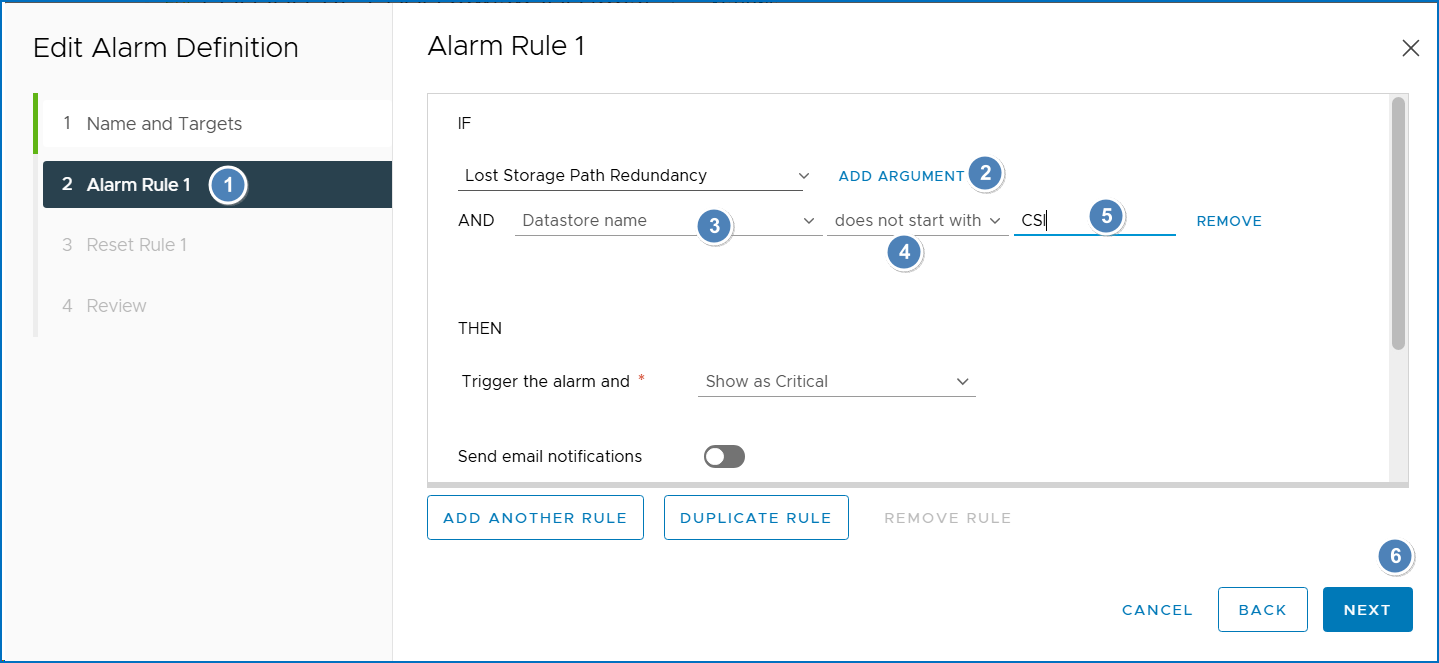Click the NEXT button
The height and width of the screenshot is (663, 1439).
(1367, 610)
